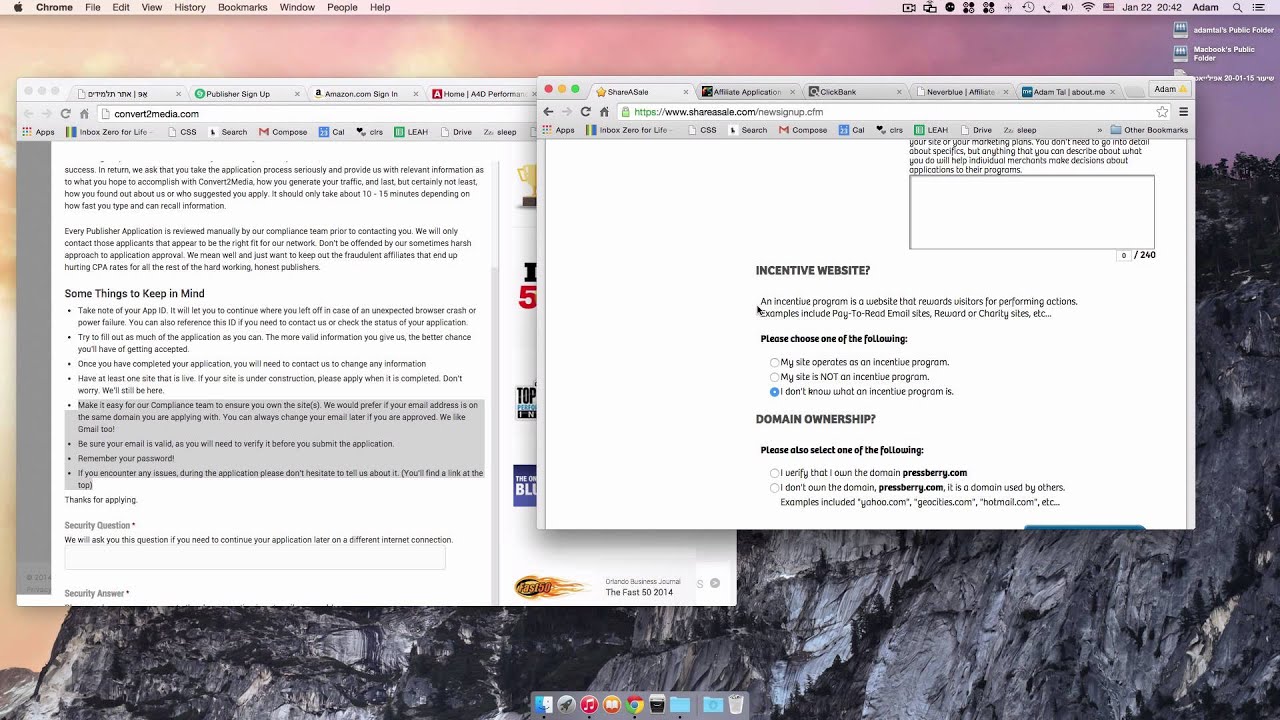
Task: Open the Bookmarks menu
Action: pyautogui.click(x=242, y=7)
